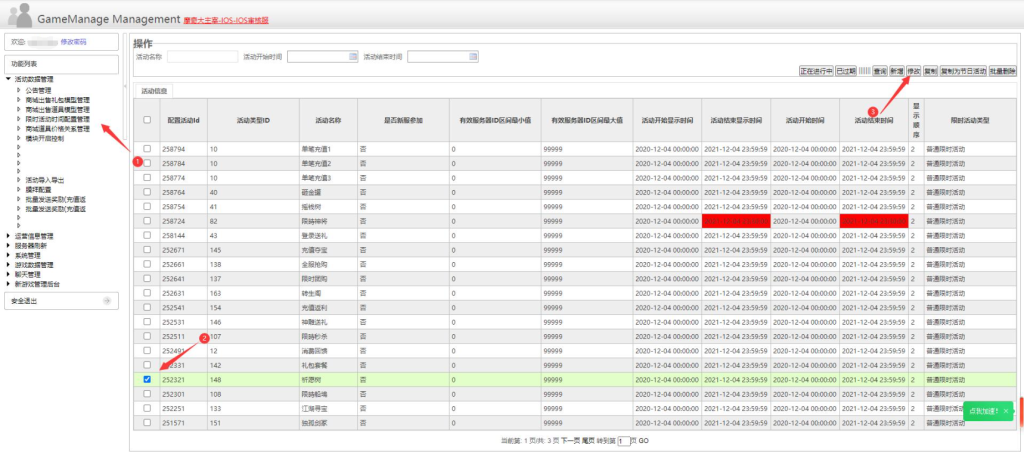Click the 修改密码 link
The height and width of the screenshot is (452, 1024).
click(x=73, y=42)
